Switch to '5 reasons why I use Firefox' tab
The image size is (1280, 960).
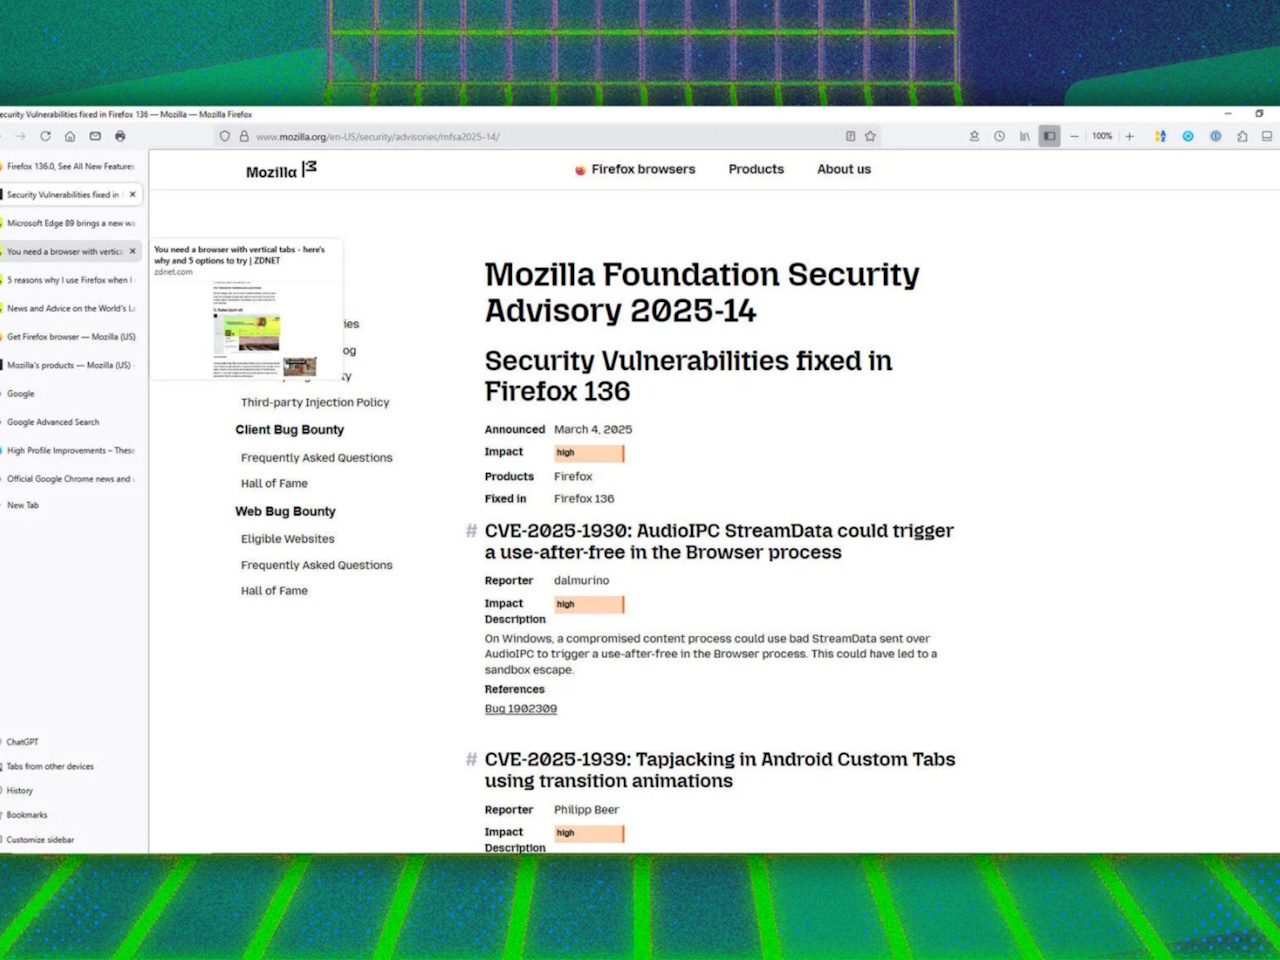point(71,280)
